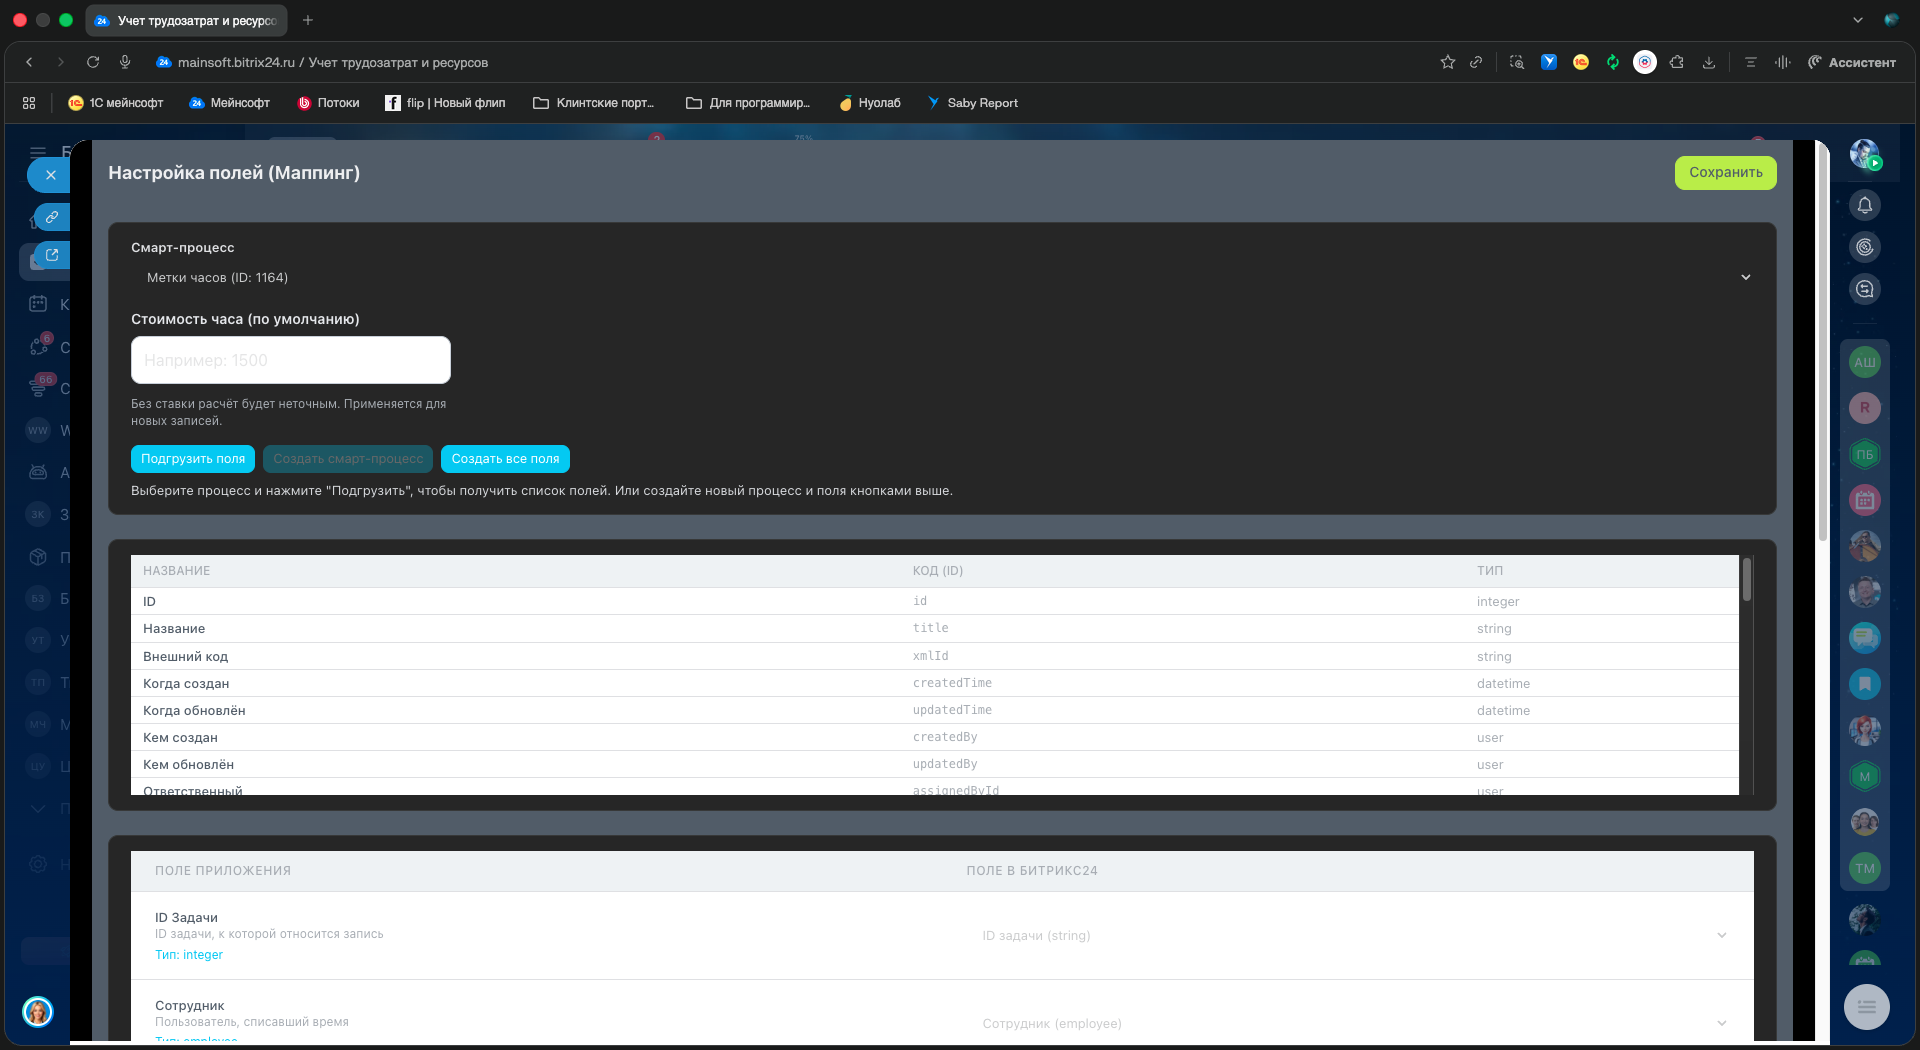
Task: Click the hourly cost input field
Action: [291, 360]
